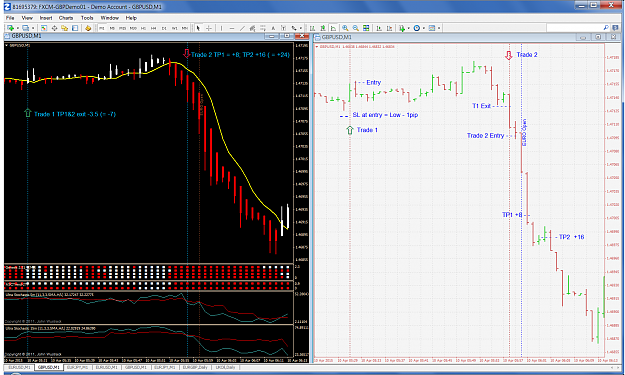Toggle chart shift icon
The height and width of the screenshot is (375, 625).
[x=389, y=28]
